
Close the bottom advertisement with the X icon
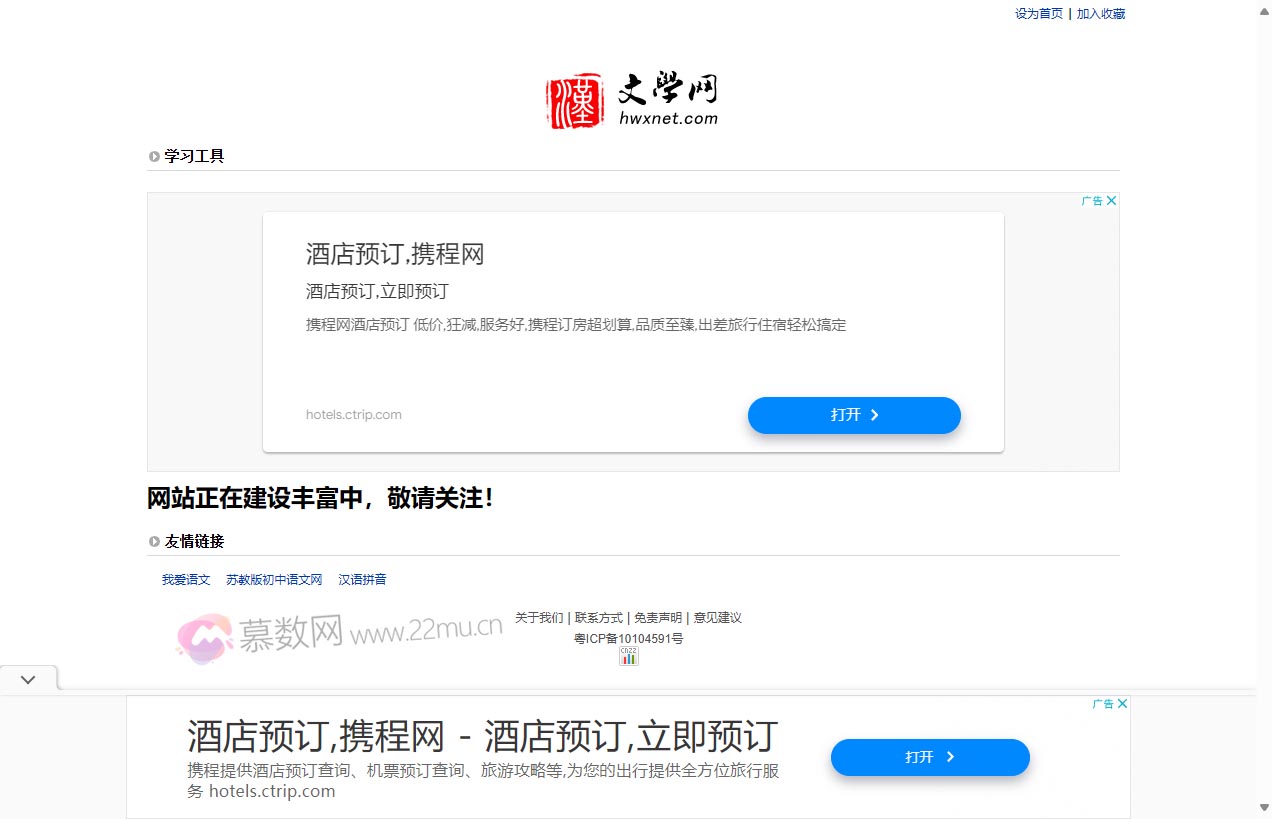click(x=1122, y=703)
